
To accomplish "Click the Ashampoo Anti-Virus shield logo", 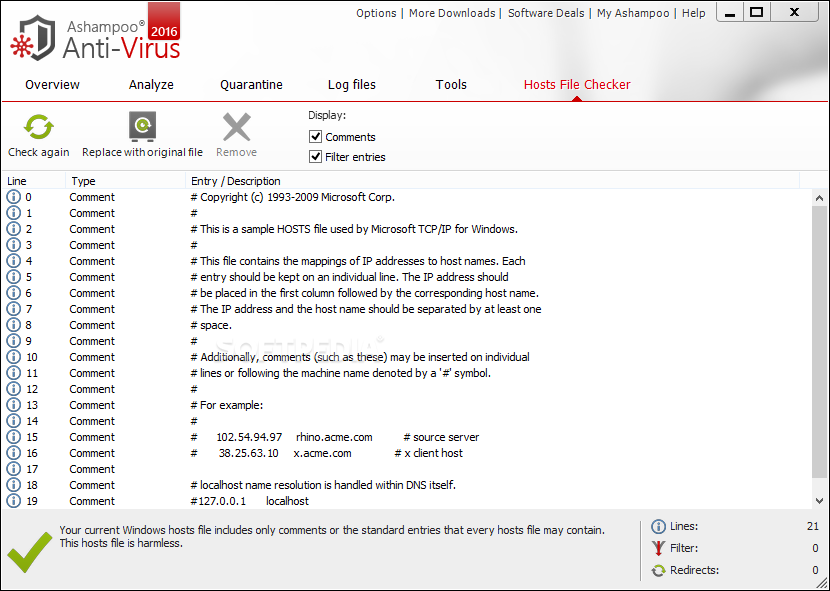I will [x=33, y=38].
